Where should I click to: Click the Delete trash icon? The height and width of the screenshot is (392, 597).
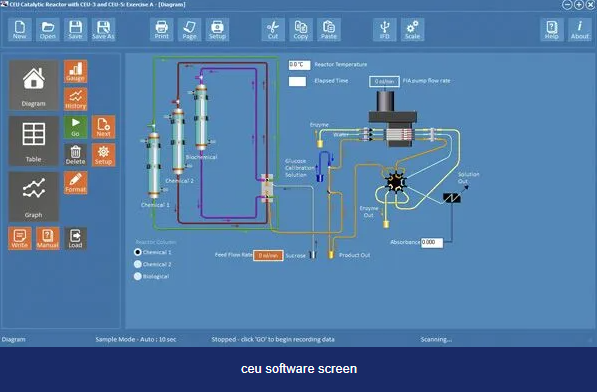coord(75,155)
